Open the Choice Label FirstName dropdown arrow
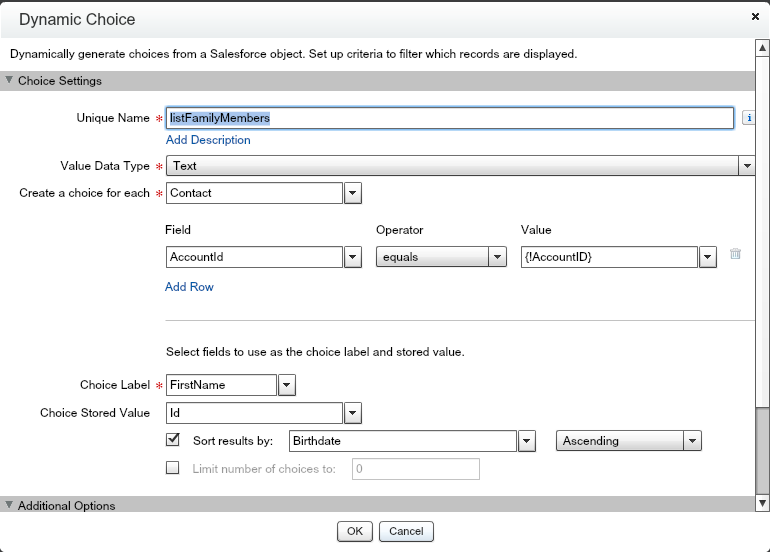Screen dimensions: 770x552 tap(287, 385)
